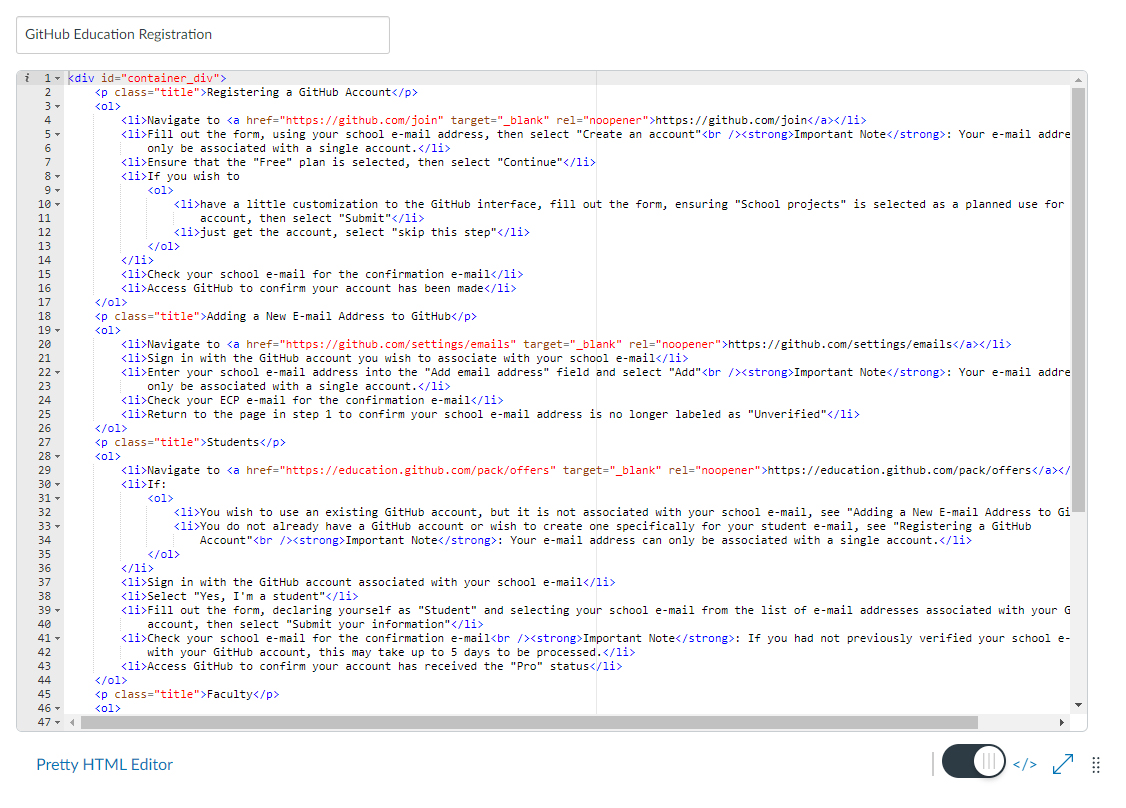Click the education.github.com/pack/offers href on line 29

[418, 470]
